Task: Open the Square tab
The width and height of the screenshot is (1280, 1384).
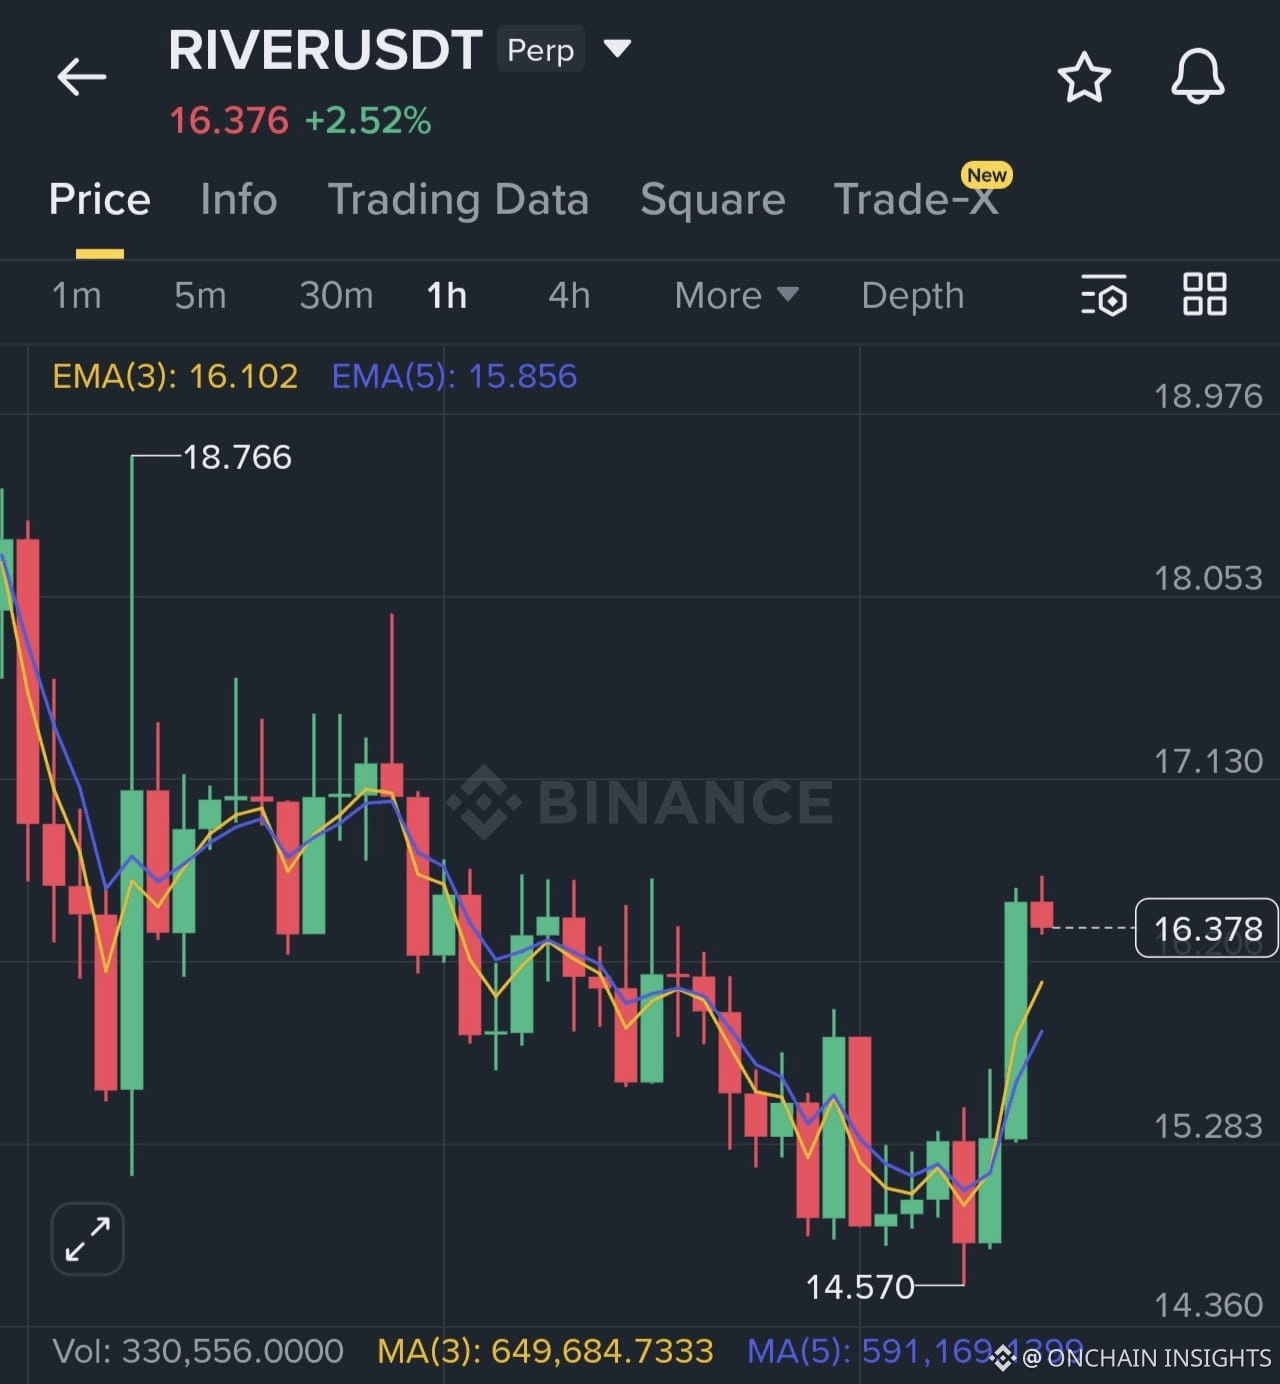Action: point(712,199)
